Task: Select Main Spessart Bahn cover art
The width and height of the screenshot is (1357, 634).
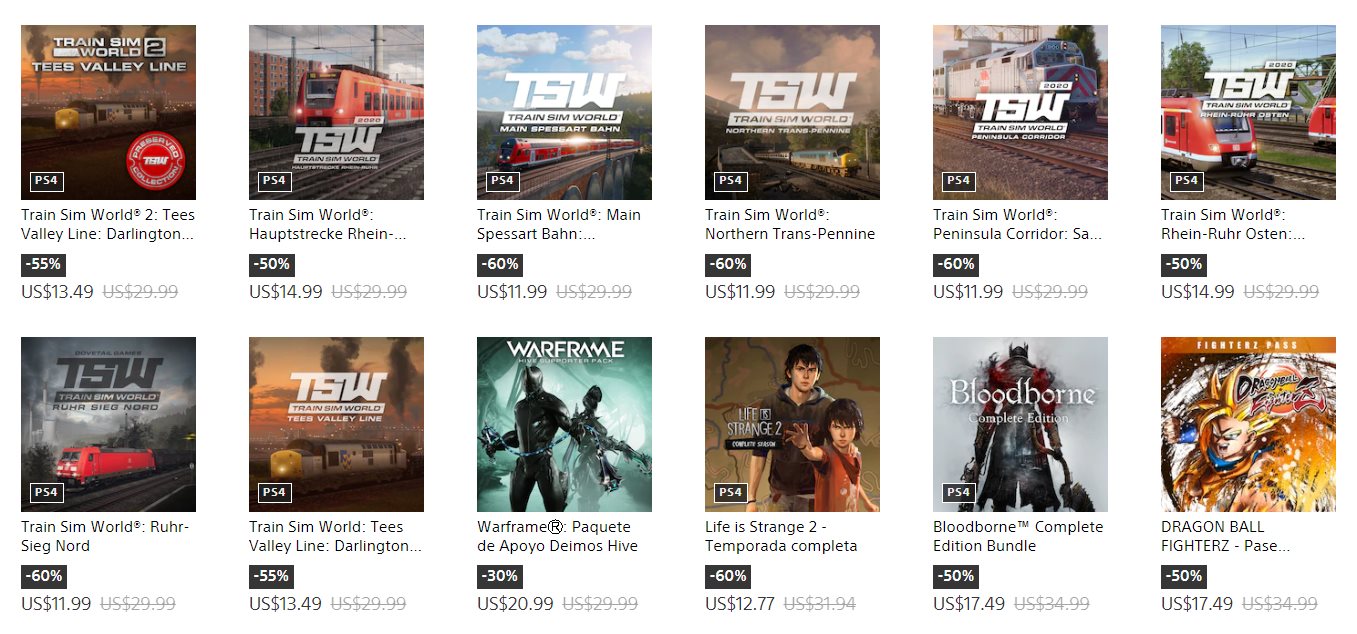Action: [x=564, y=113]
